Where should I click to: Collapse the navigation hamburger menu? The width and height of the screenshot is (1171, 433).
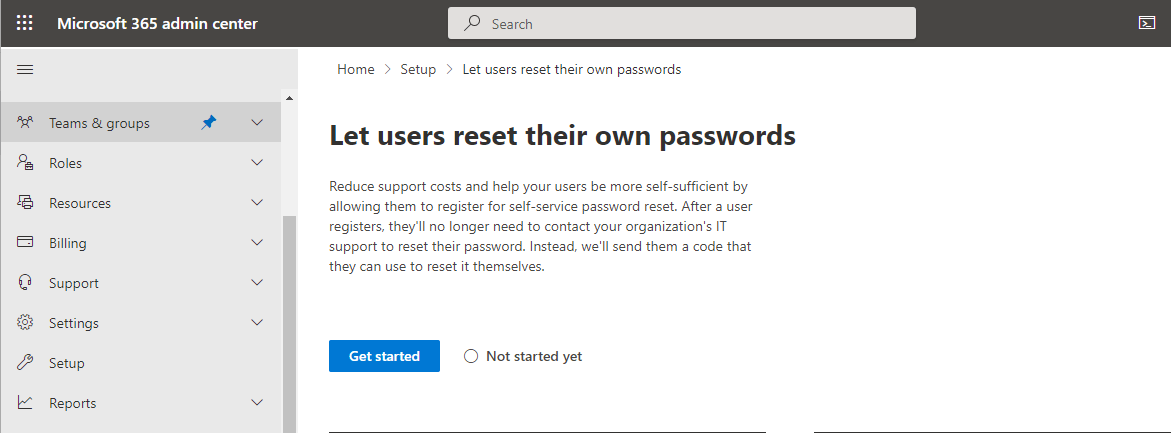coord(25,69)
